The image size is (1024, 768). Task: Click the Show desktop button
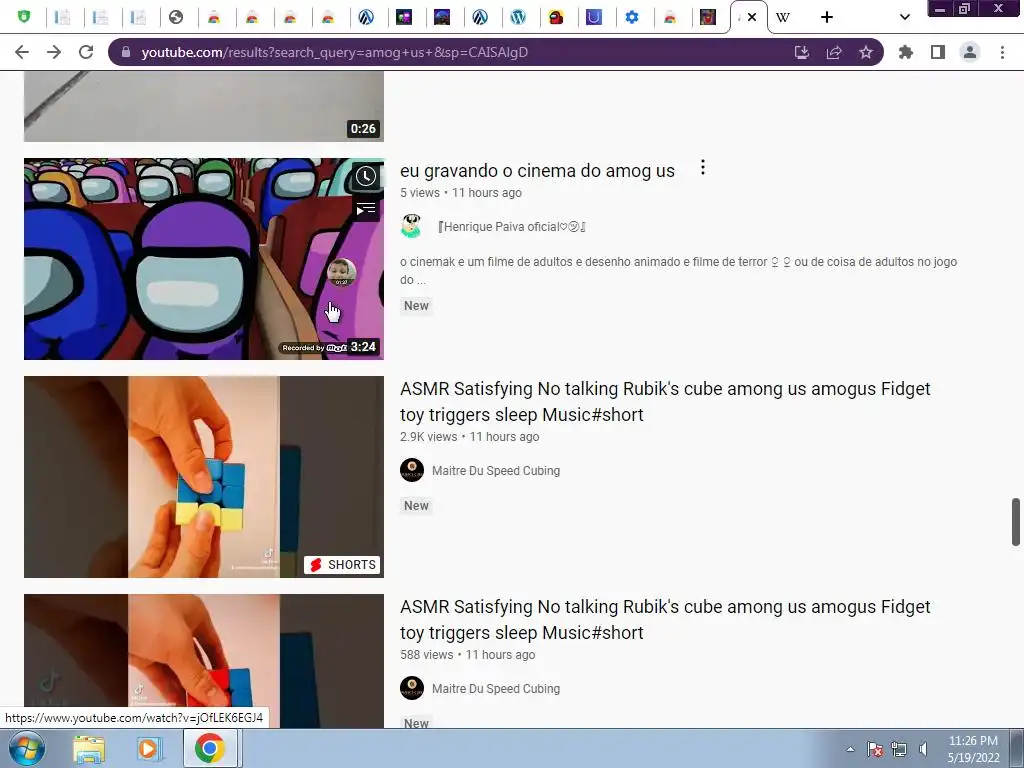[x=1017, y=749]
